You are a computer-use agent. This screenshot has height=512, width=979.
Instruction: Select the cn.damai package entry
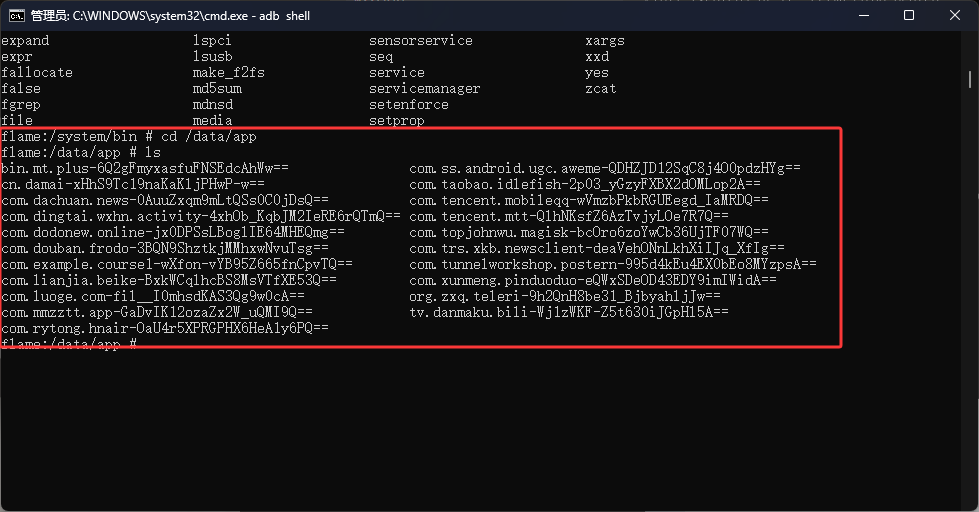pyautogui.click(x=133, y=184)
